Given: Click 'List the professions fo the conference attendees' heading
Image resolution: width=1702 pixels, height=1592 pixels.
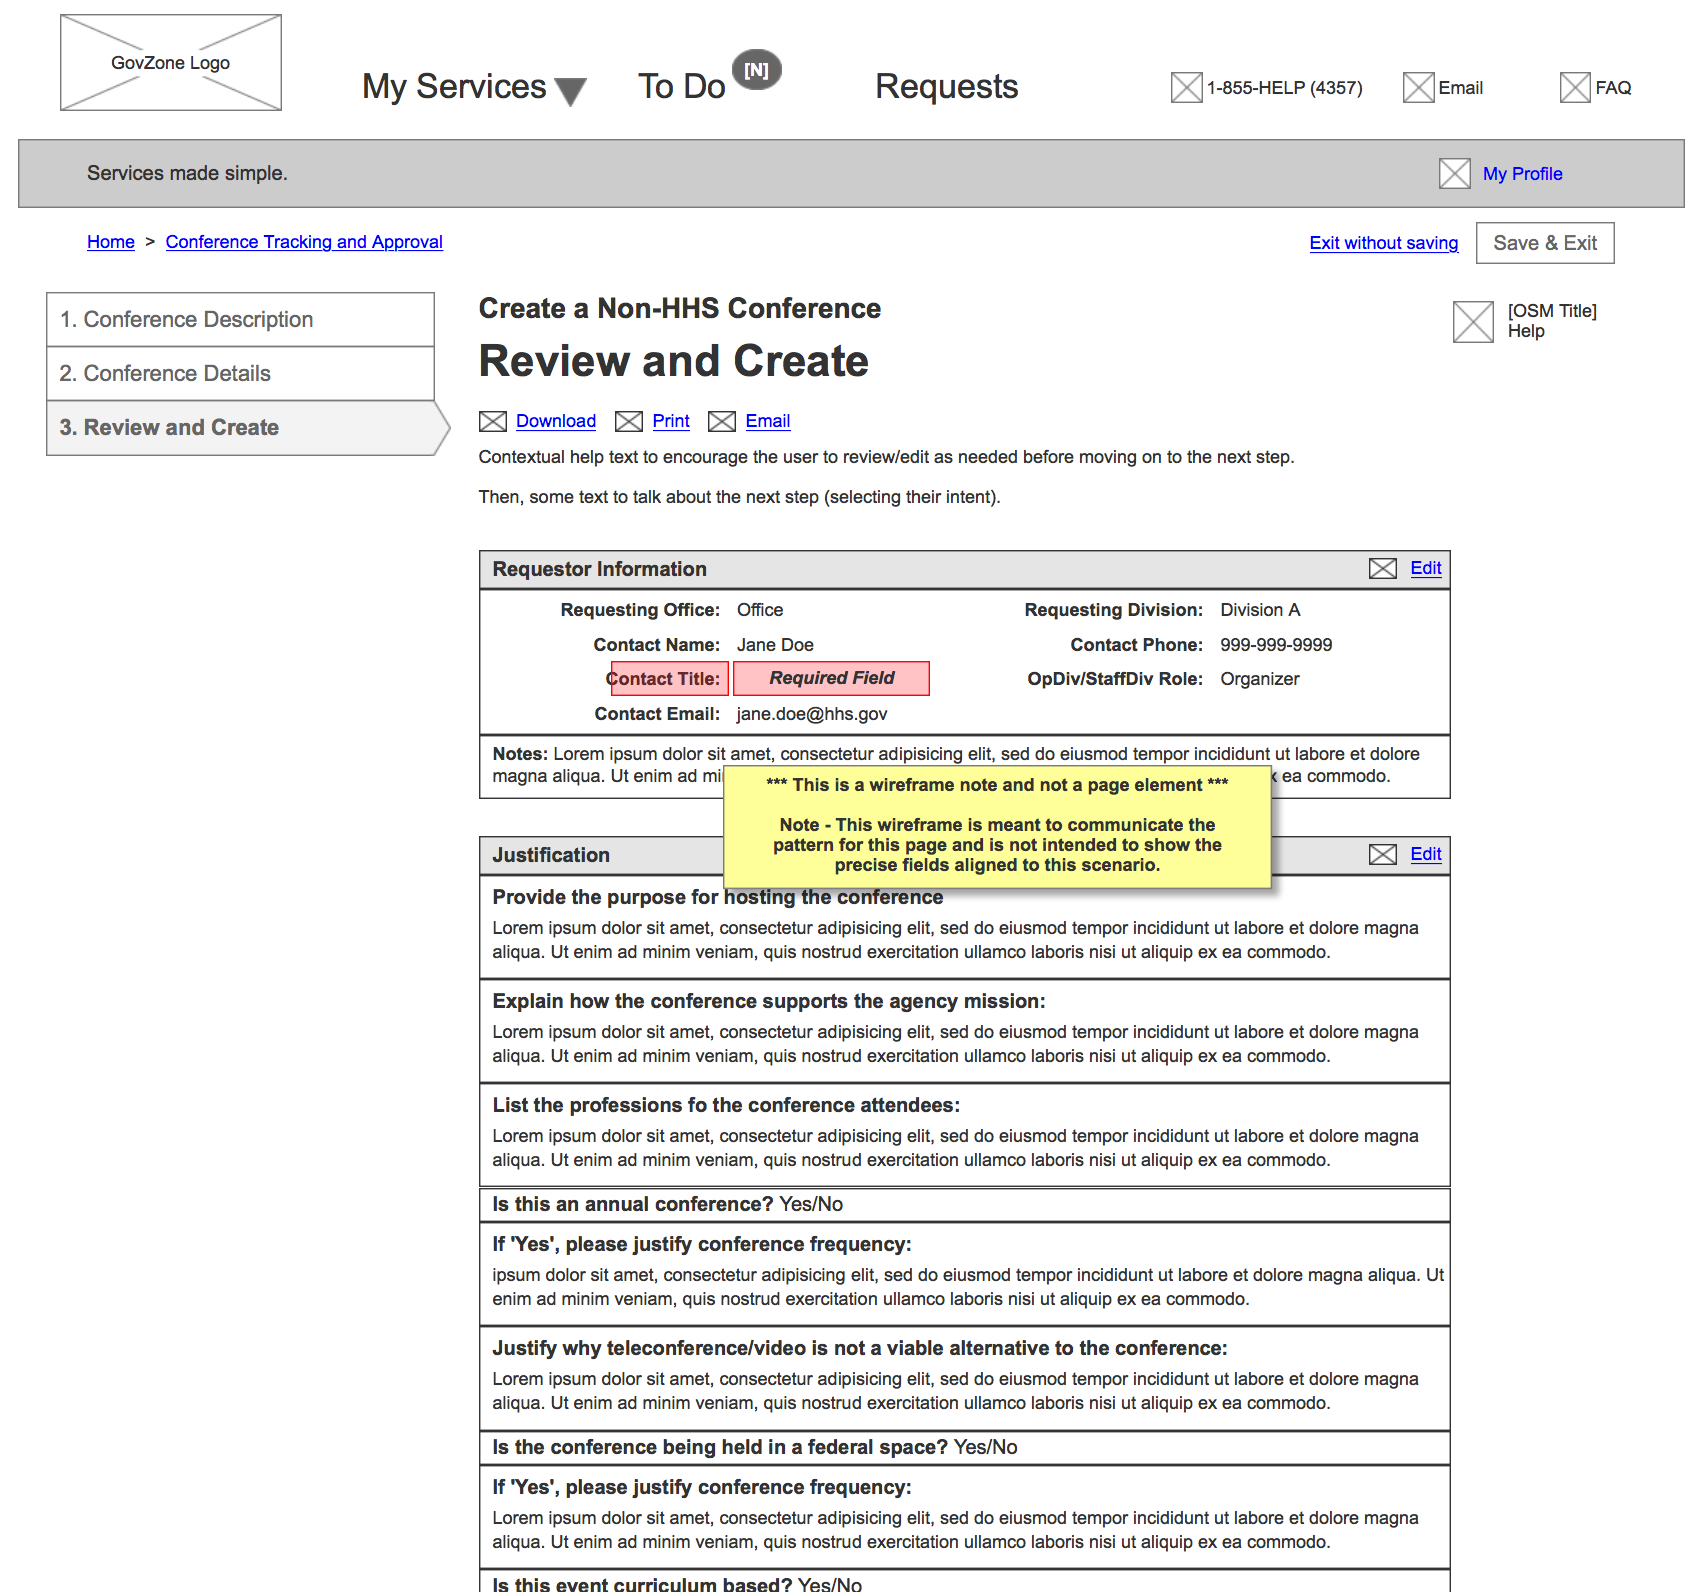Looking at the screenshot, I should pos(726,1105).
